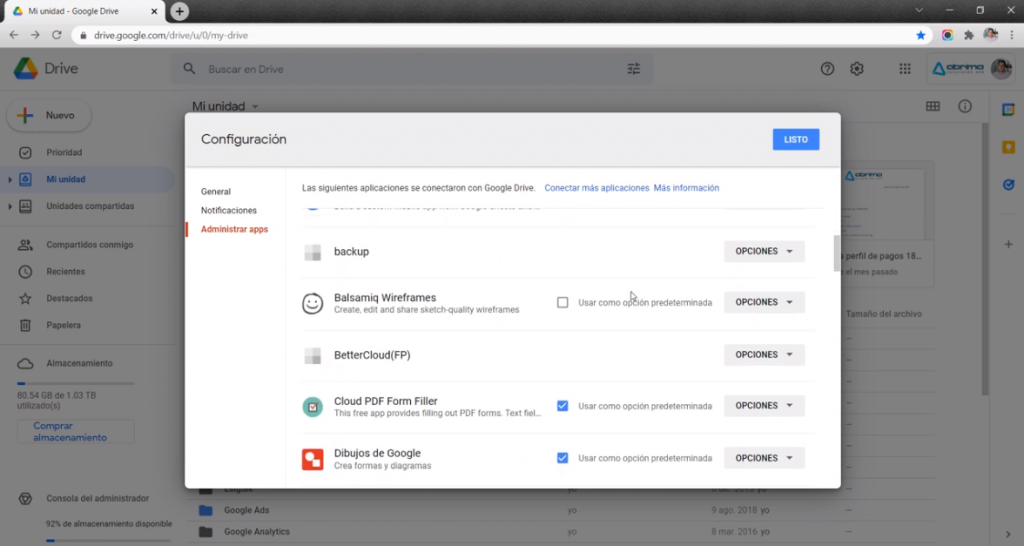The width and height of the screenshot is (1024, 546).
Task: Click the add-ons plus icon
Action: (x=1008, y=244)
